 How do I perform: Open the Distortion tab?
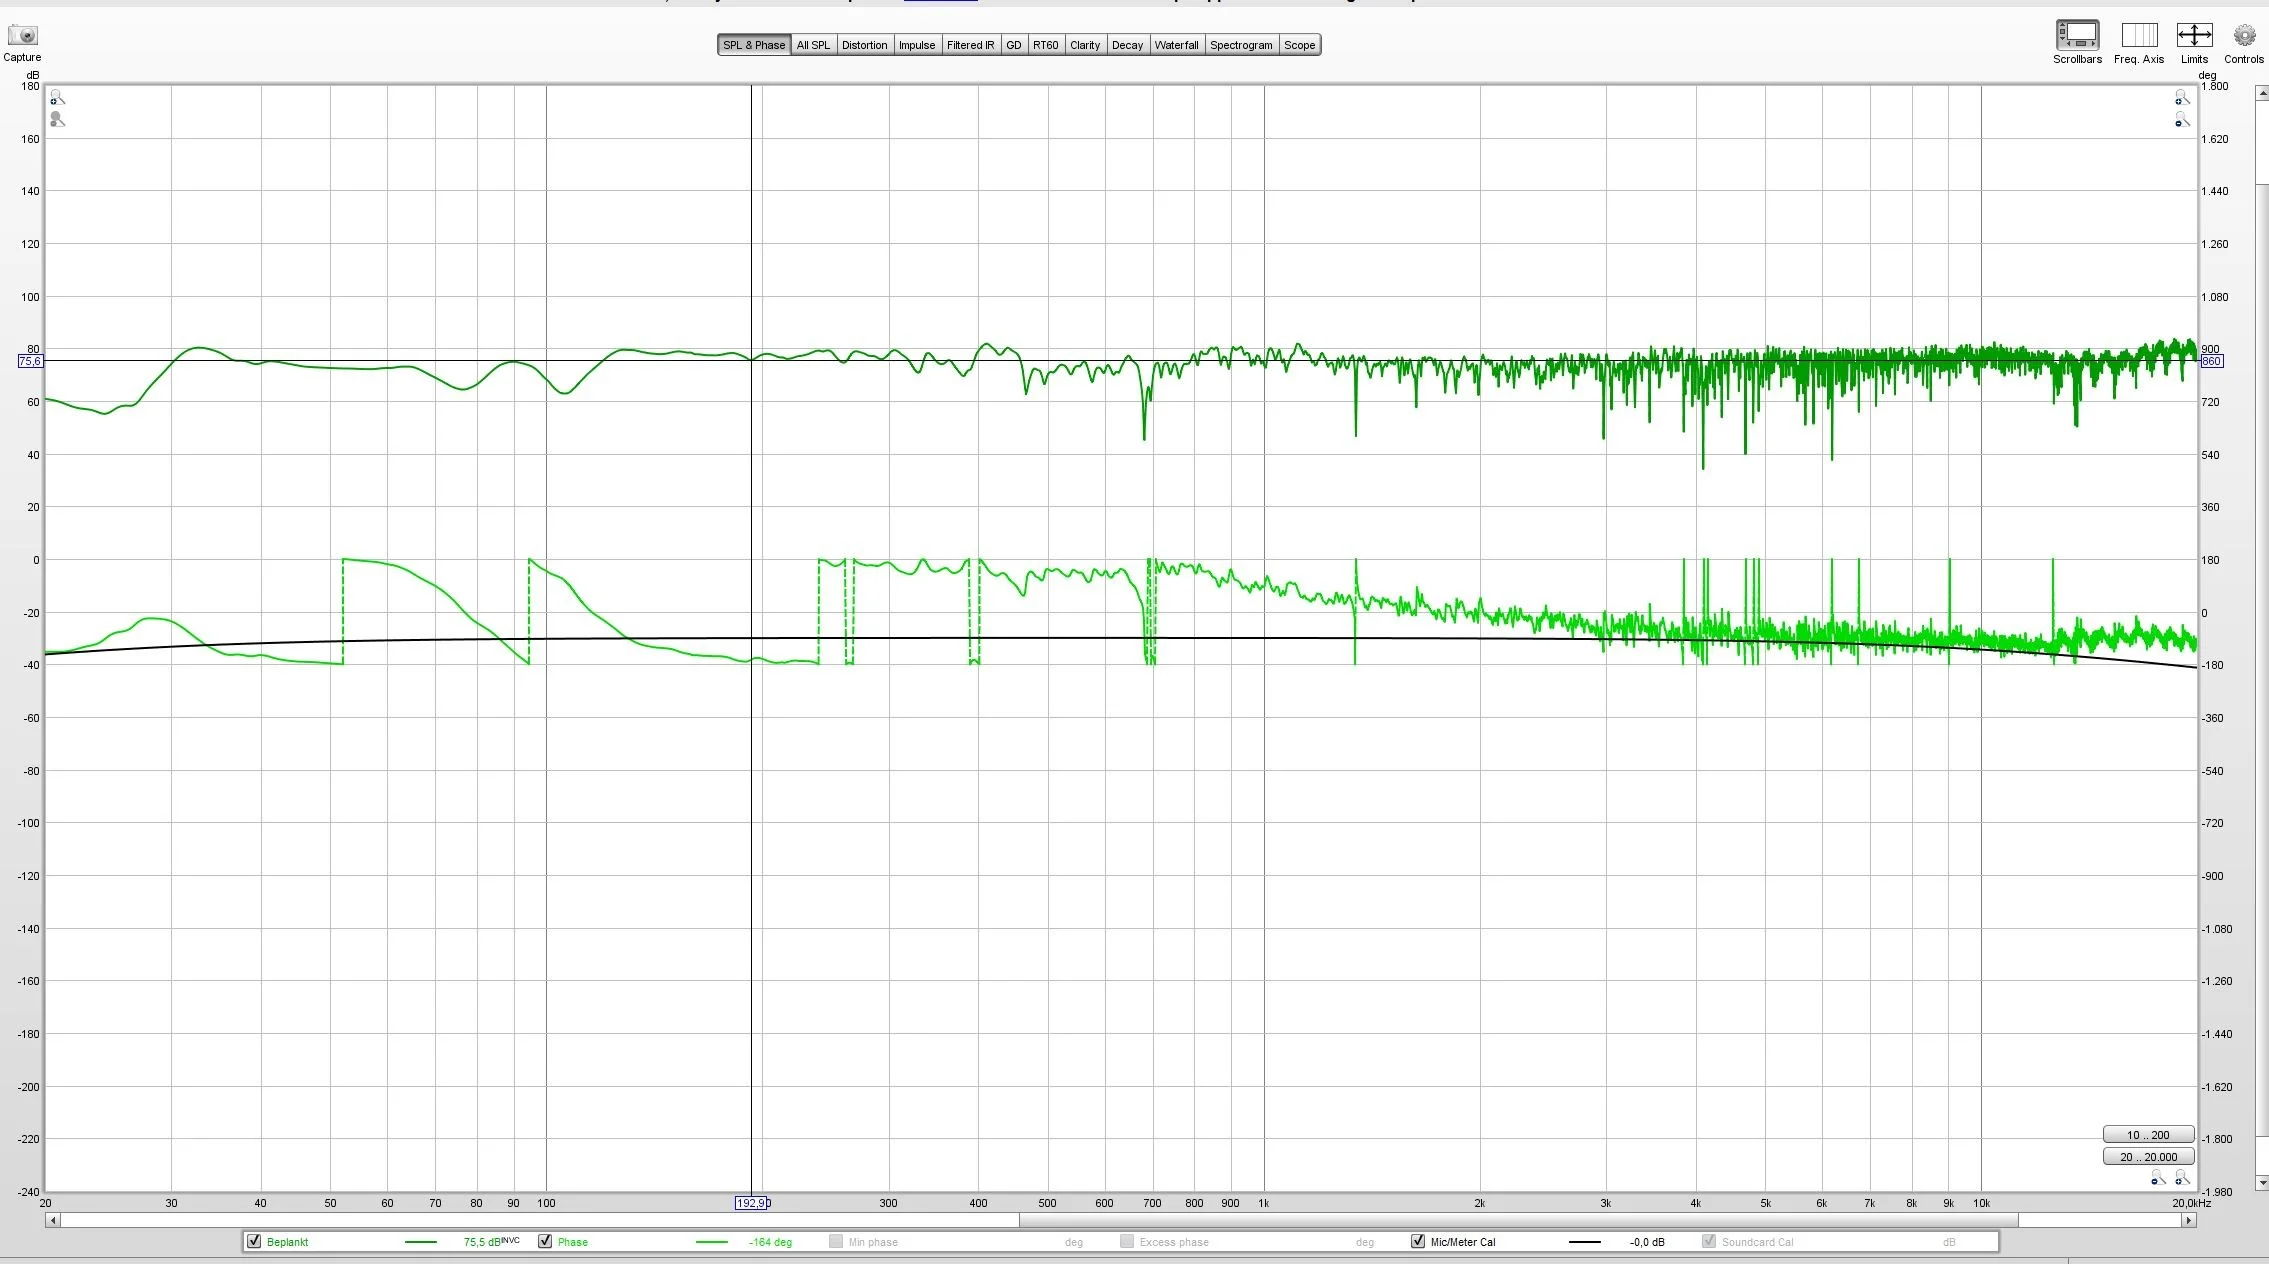pyautogui.click(x=864, y=45)
